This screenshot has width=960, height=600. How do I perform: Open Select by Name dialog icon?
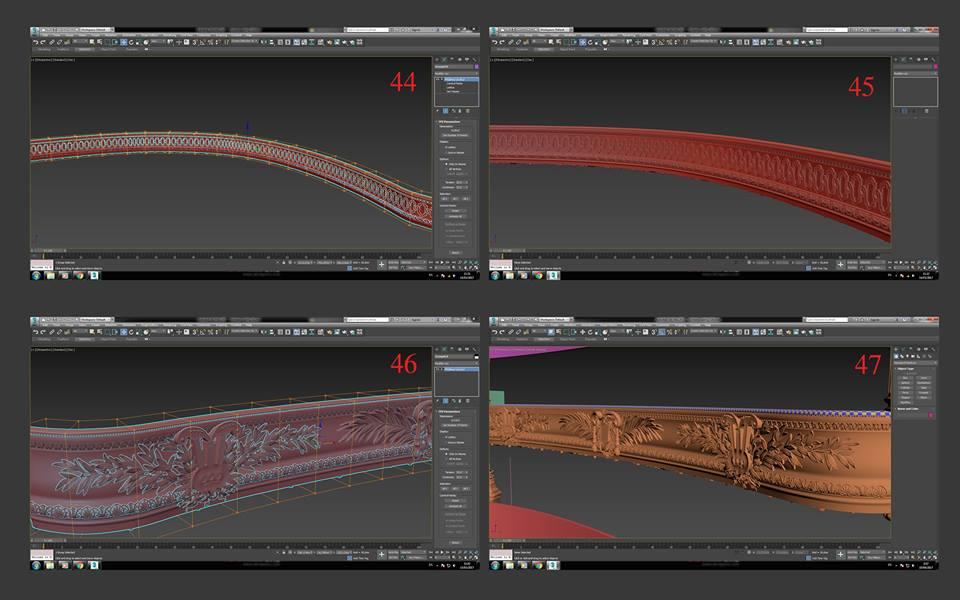99,43
